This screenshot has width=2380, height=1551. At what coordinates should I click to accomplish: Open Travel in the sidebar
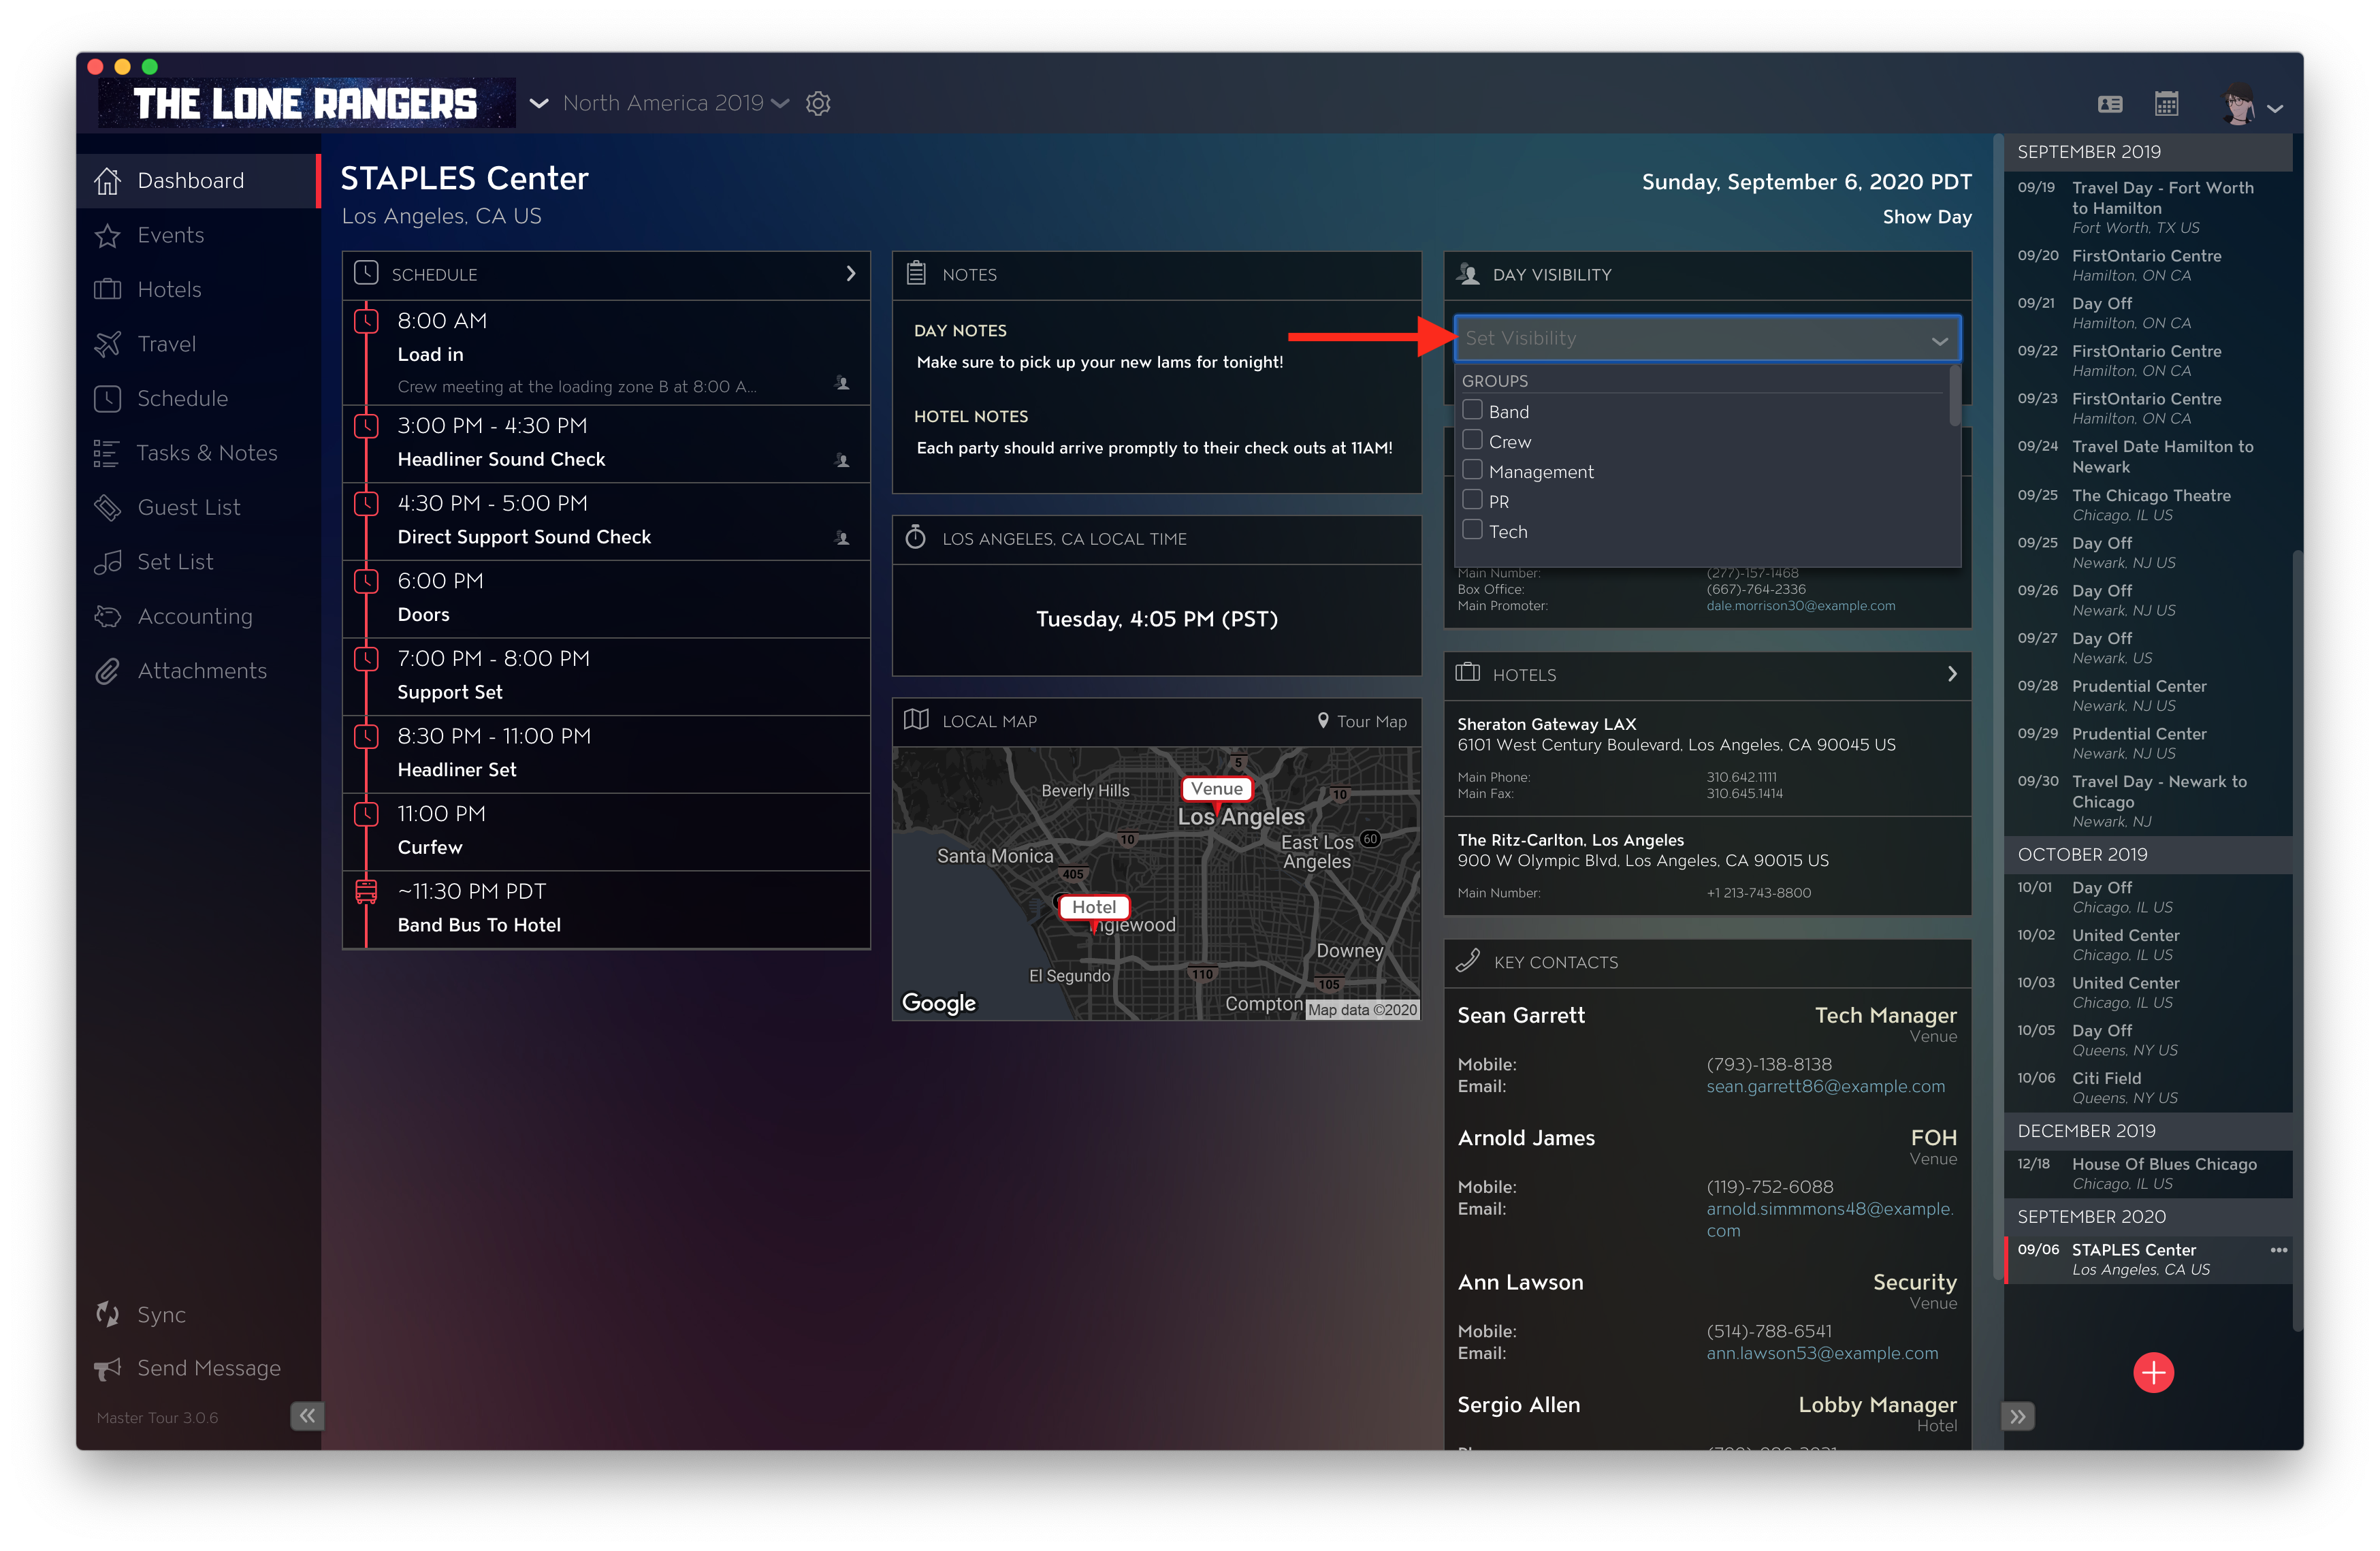tap(198, 344)
